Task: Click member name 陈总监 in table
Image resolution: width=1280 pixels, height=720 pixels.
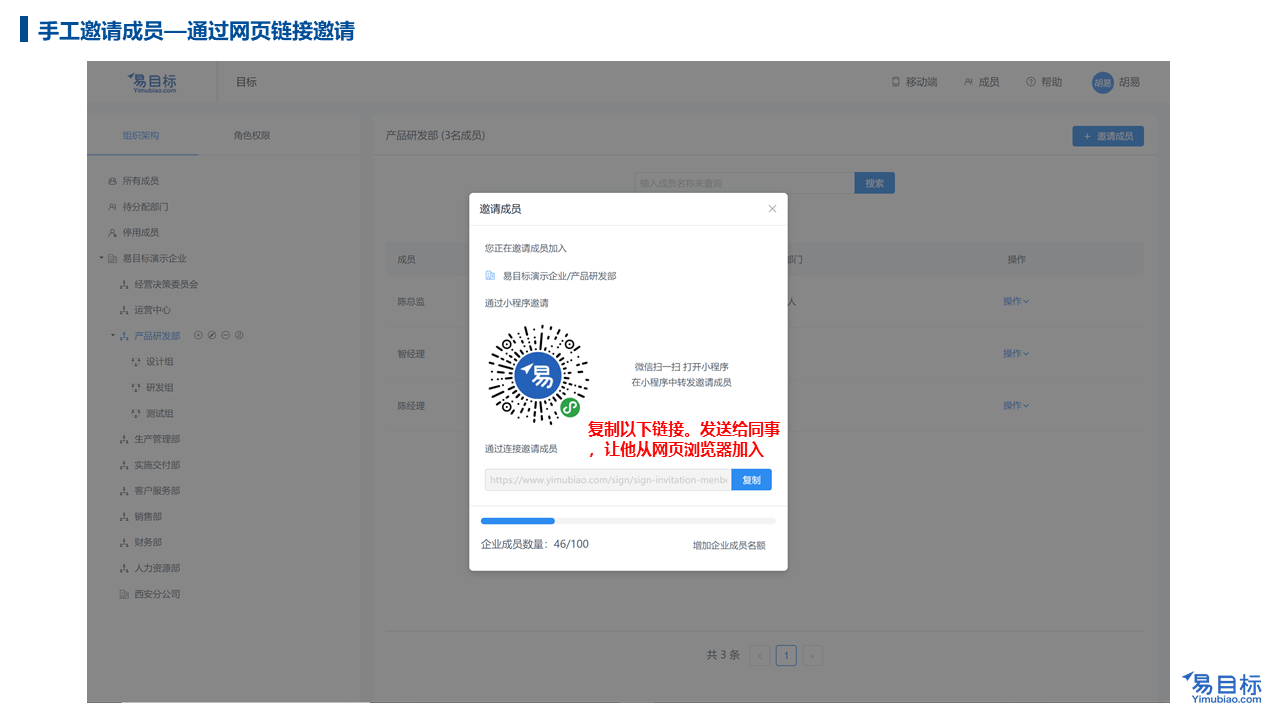Action: coord(411,301)
